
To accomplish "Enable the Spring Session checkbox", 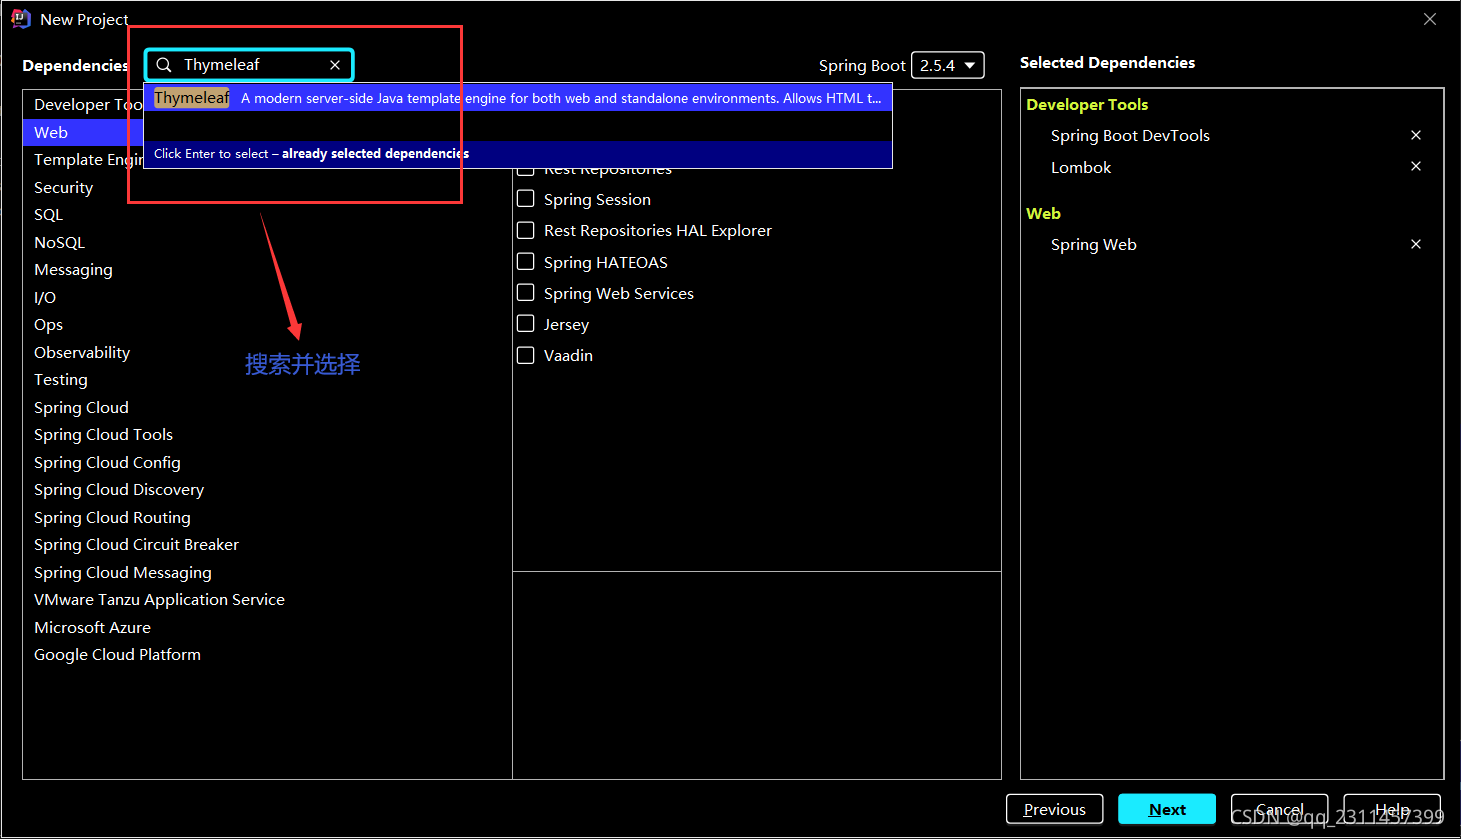I will (525, 199).
